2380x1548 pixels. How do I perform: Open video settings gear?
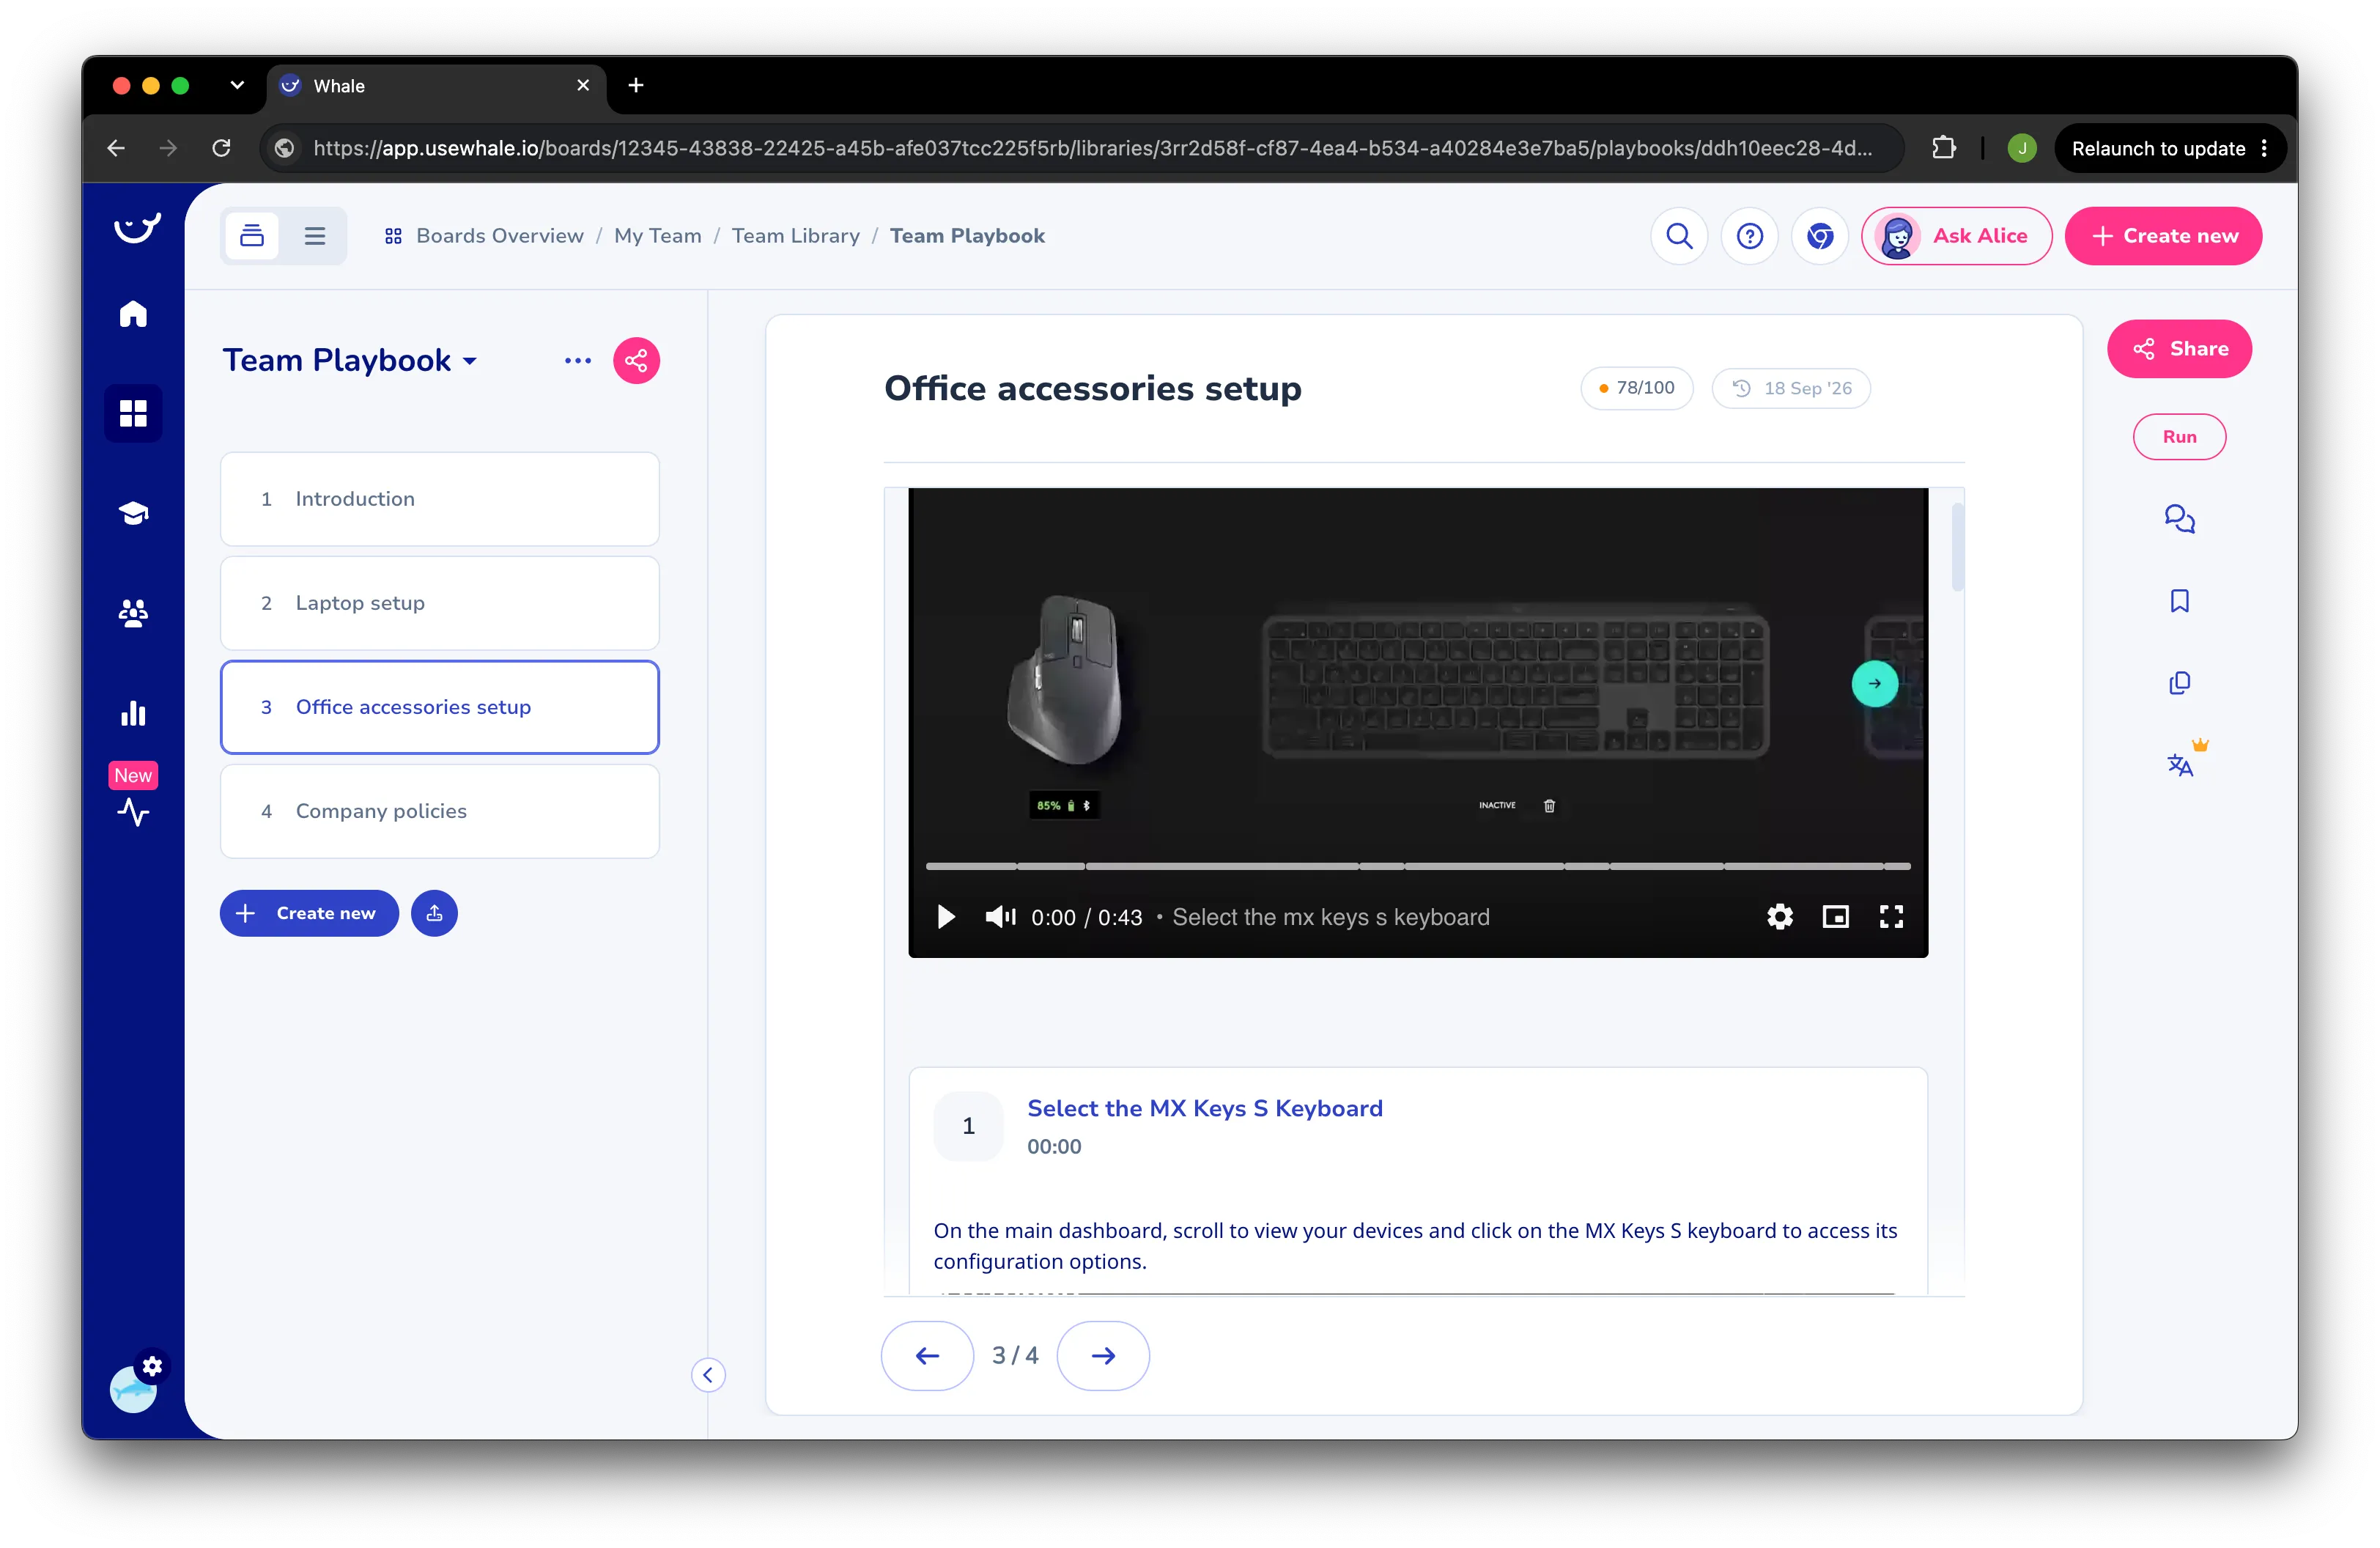[x=1780, y=917]
